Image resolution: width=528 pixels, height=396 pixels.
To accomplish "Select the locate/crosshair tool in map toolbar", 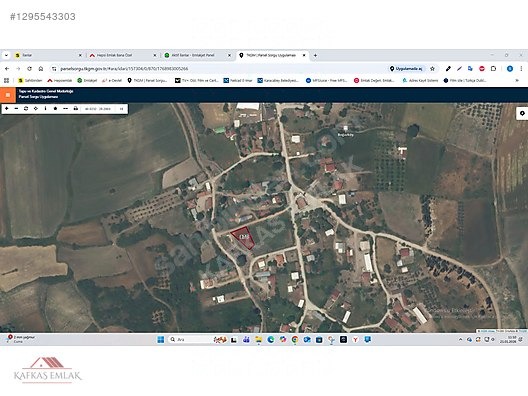I will click(x=36, y=108).
